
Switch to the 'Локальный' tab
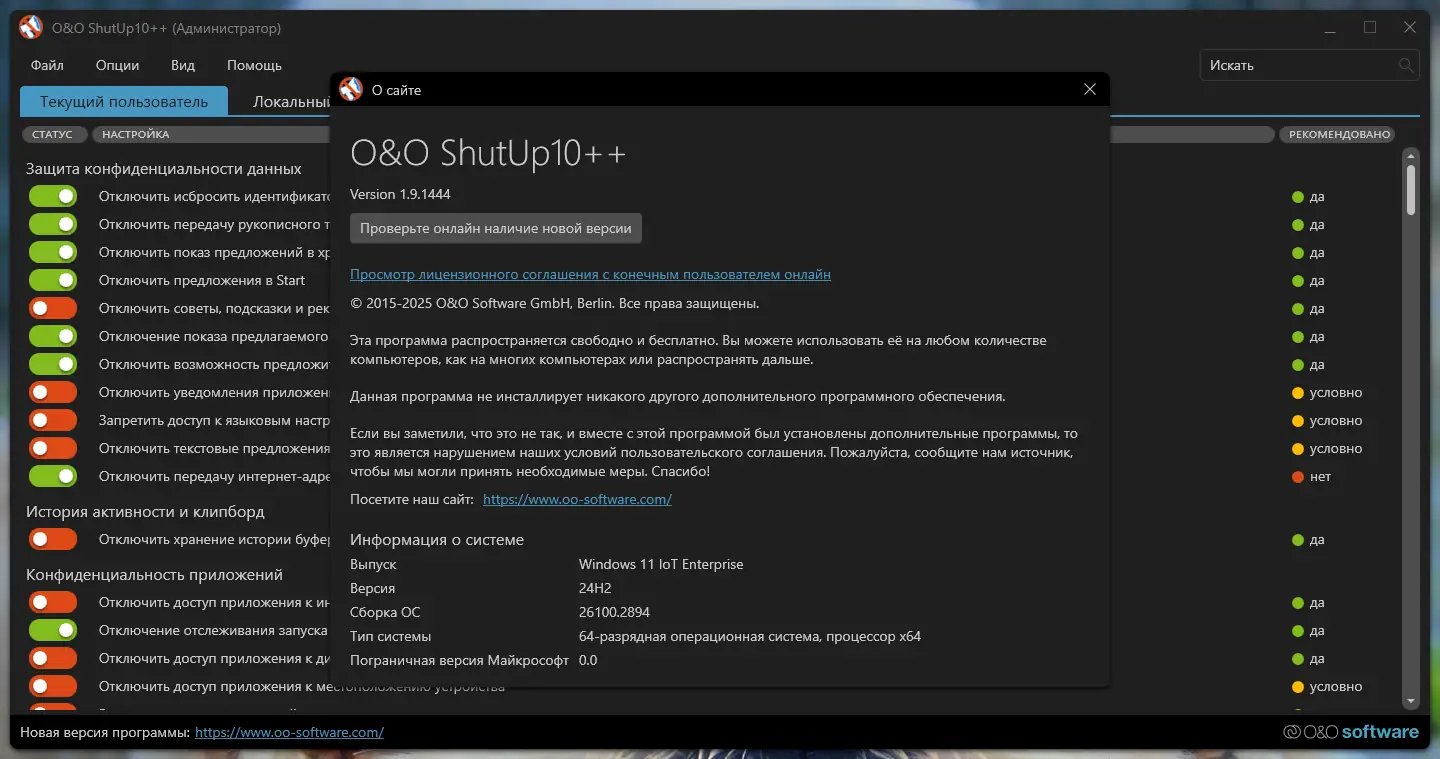[291, 102]
